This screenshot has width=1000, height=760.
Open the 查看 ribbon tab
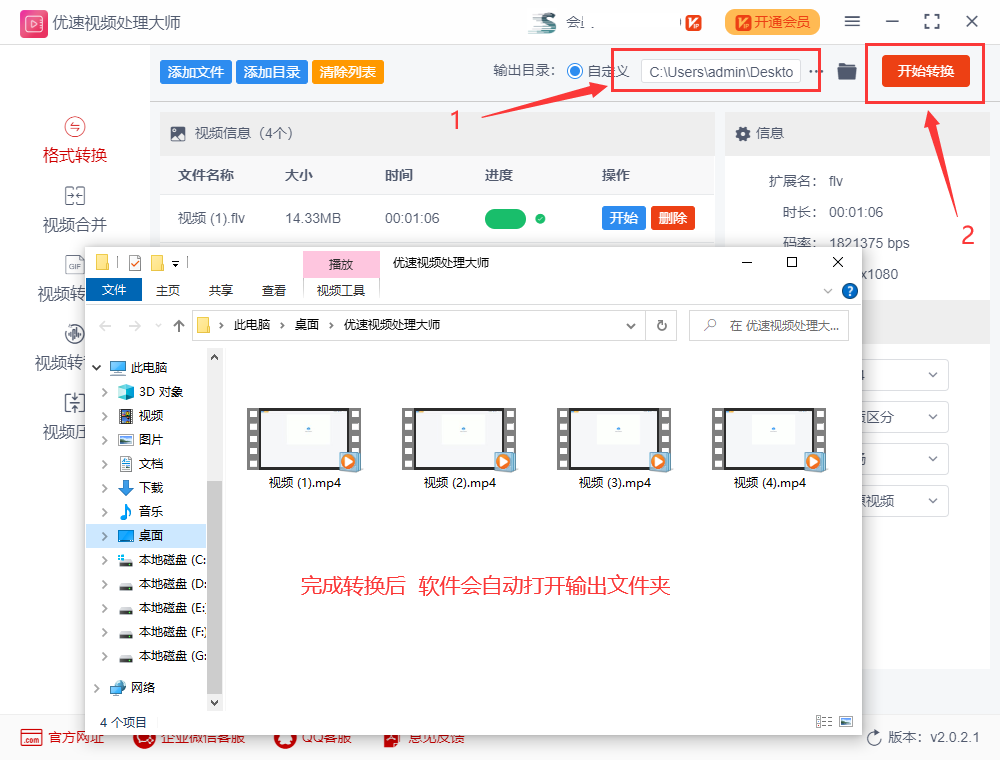click(x=274, y=291)
